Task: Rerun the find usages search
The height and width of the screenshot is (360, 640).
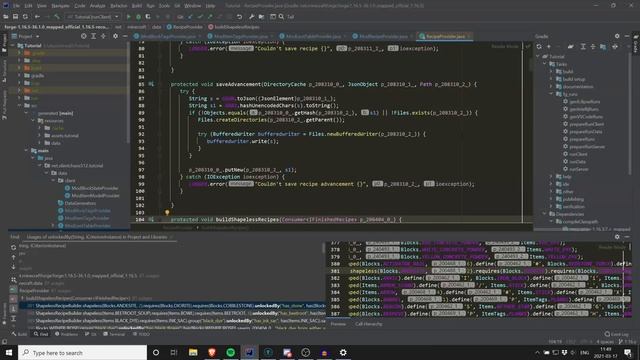Action: pyautogui.click(x=13, y=247)
